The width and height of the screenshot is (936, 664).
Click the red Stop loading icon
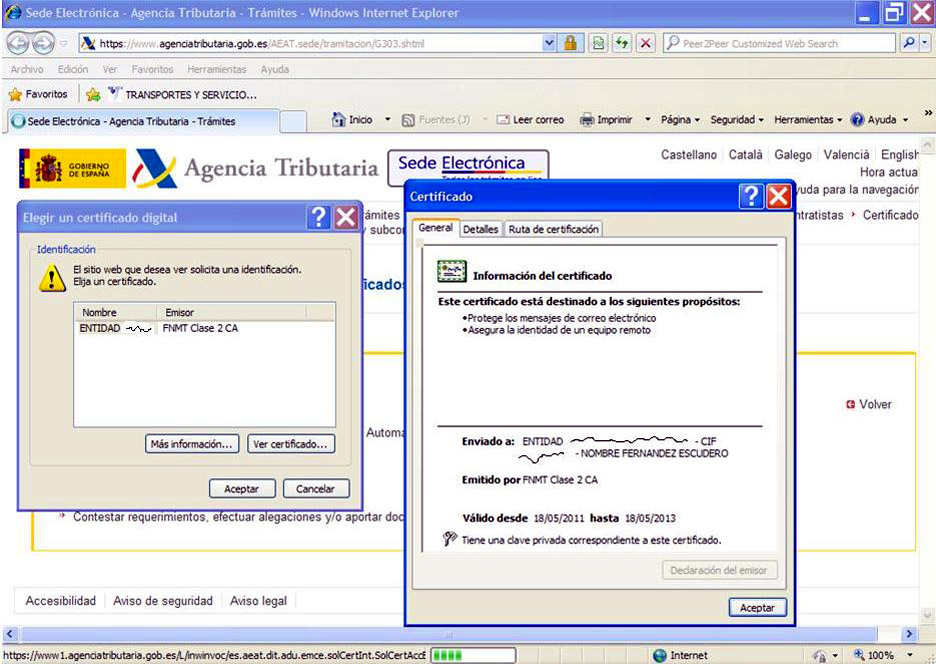[x=645, y=43]
